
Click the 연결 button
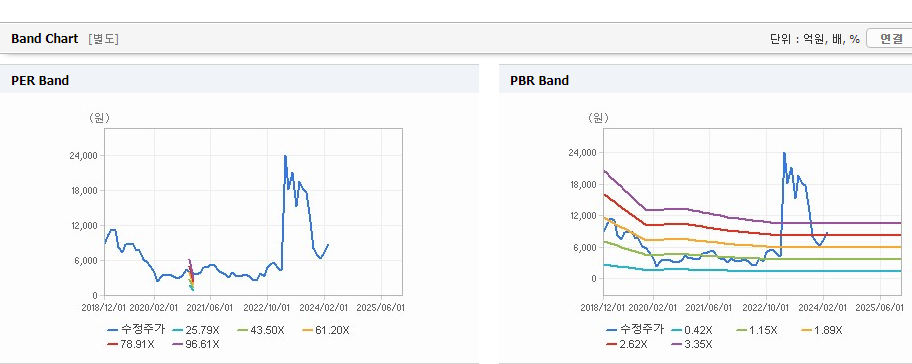tap(889, 39)
